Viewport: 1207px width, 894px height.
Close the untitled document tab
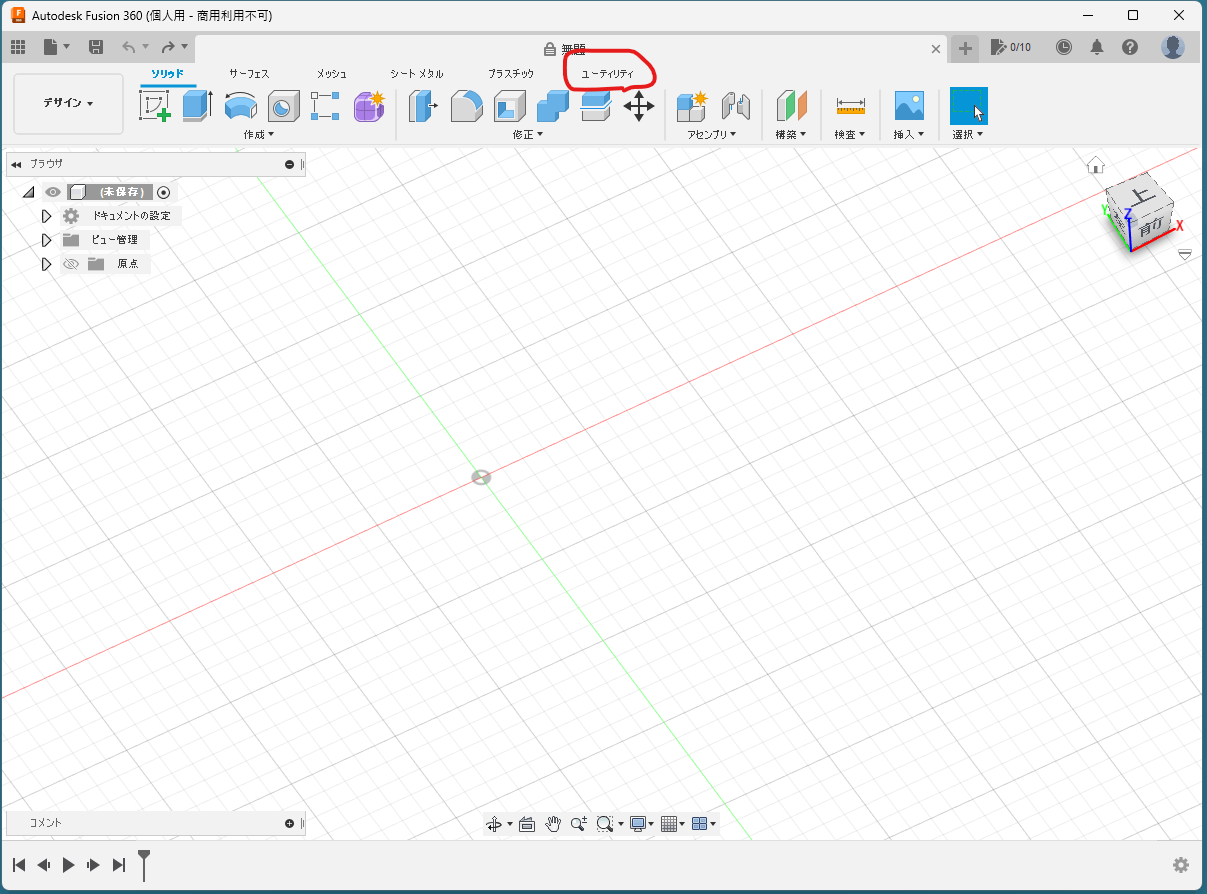click(x=936, y=48)
